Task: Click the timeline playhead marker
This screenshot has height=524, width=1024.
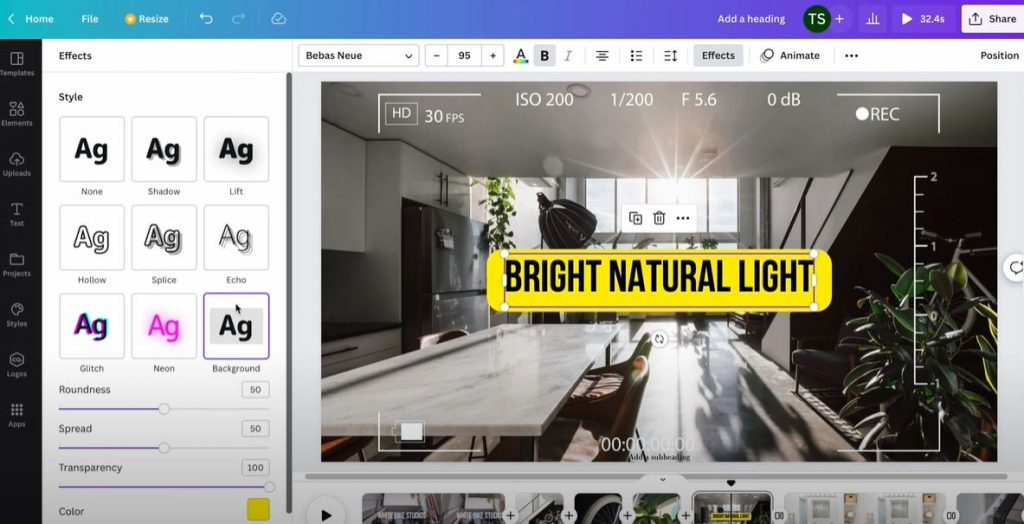Action: tap(731, 483)
